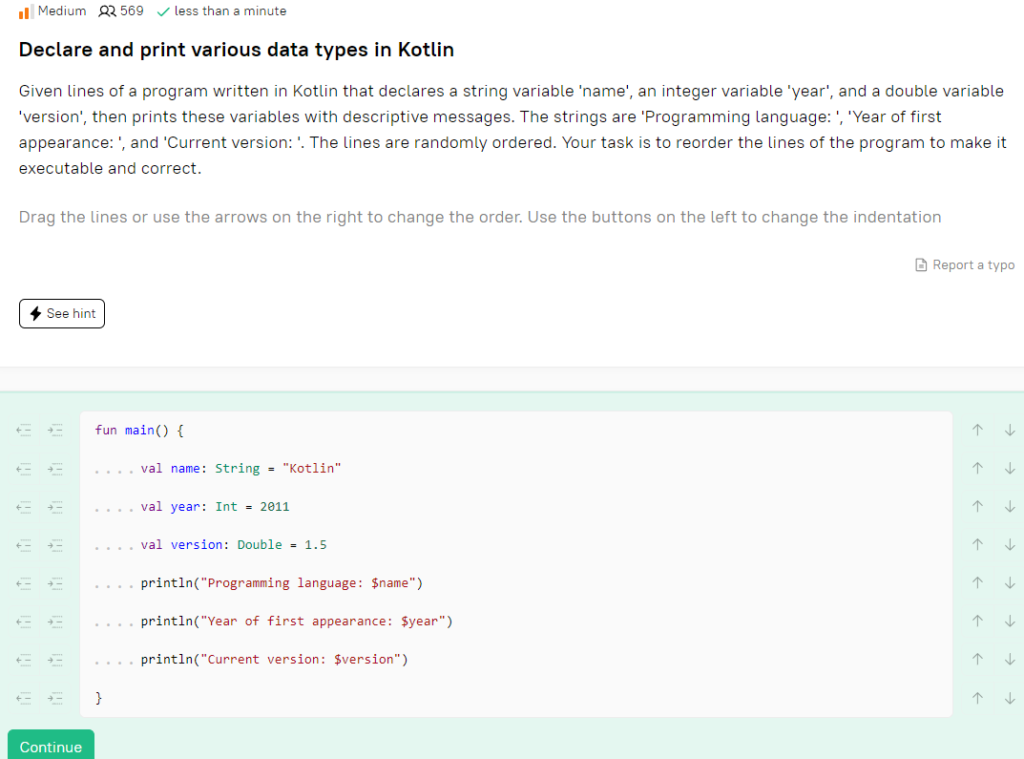Open the See hint button
1024x759 pixels.
tap(62, 314)
